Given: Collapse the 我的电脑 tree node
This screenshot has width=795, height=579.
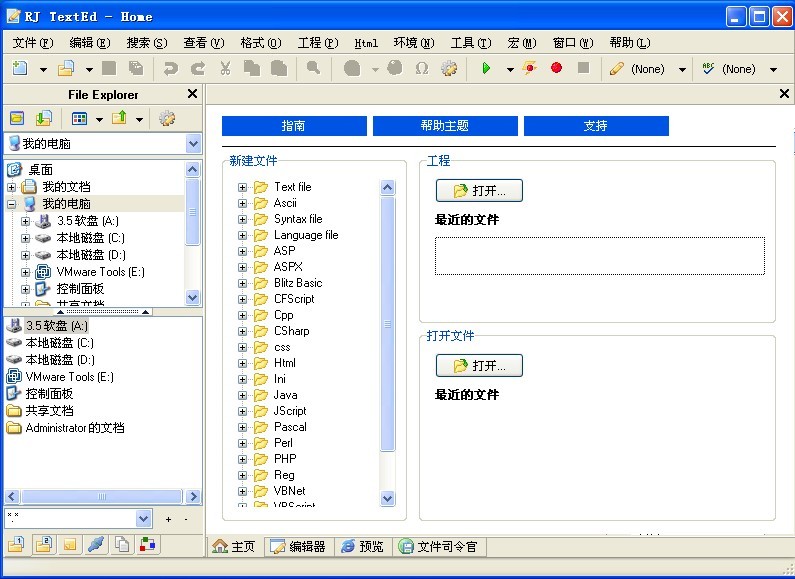Looking at the screenshot, I should [x=12, y=204].
